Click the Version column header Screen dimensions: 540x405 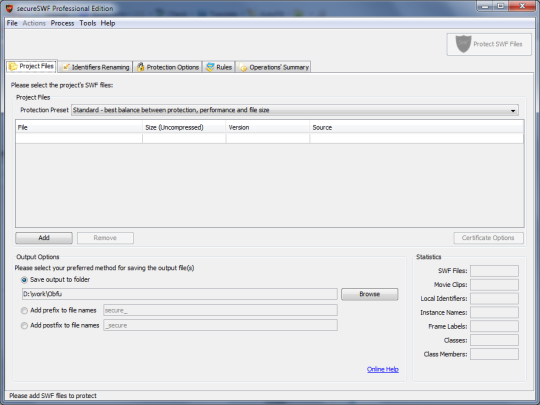268,127
